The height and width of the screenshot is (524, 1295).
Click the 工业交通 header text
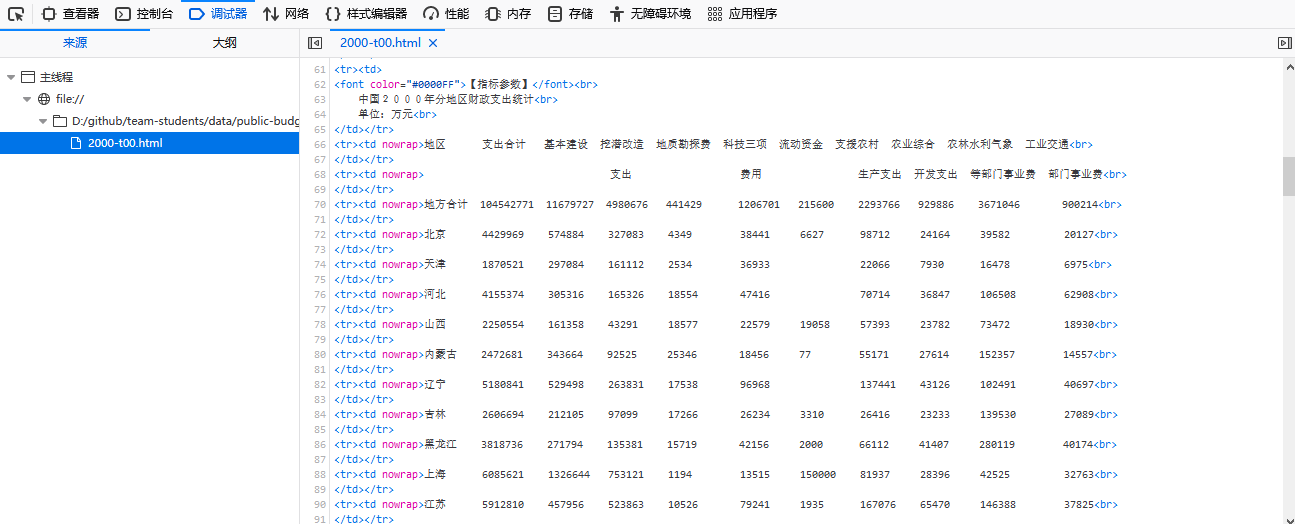point(1047,144)
